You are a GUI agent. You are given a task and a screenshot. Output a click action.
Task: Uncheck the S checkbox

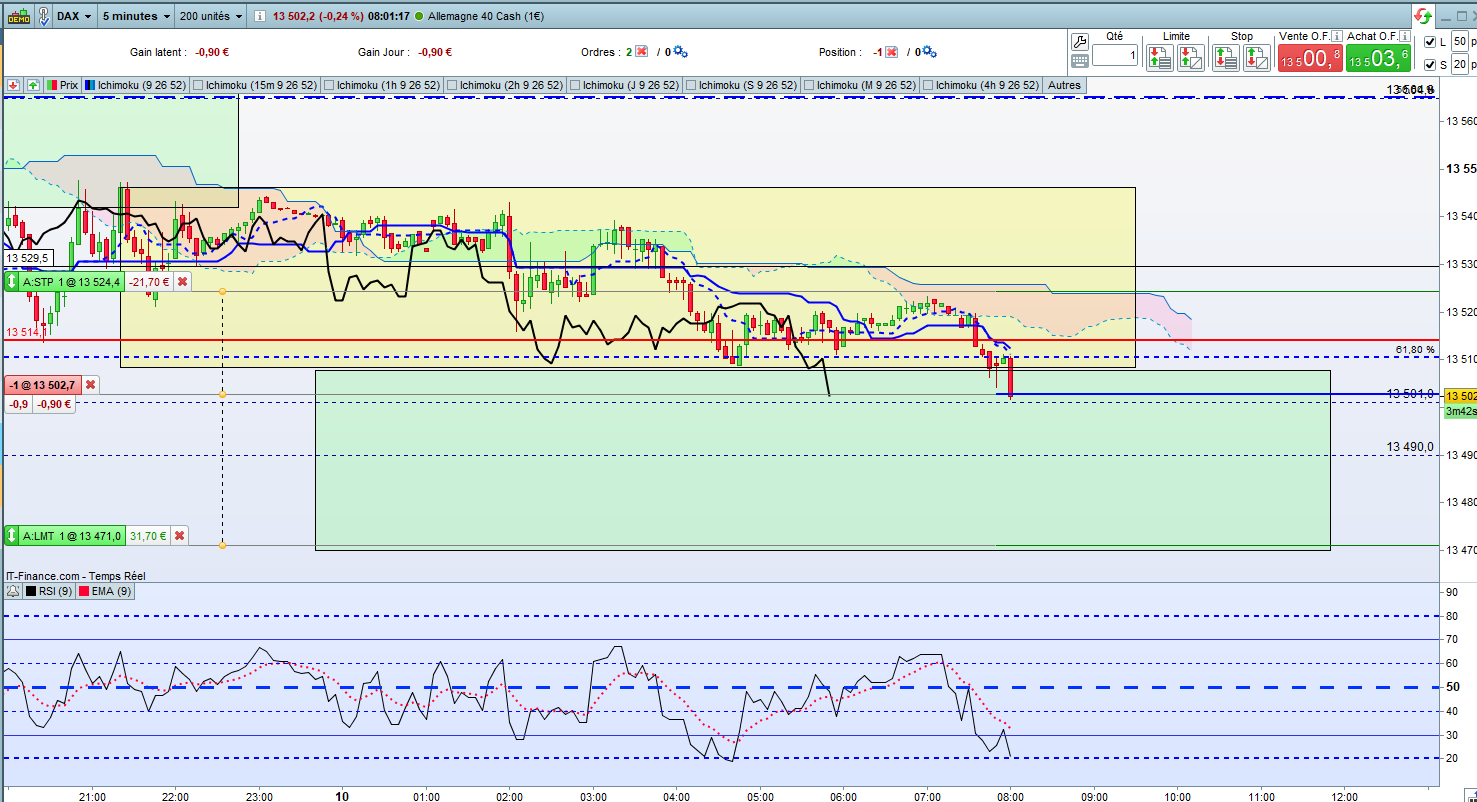[x=1430, y=65]
